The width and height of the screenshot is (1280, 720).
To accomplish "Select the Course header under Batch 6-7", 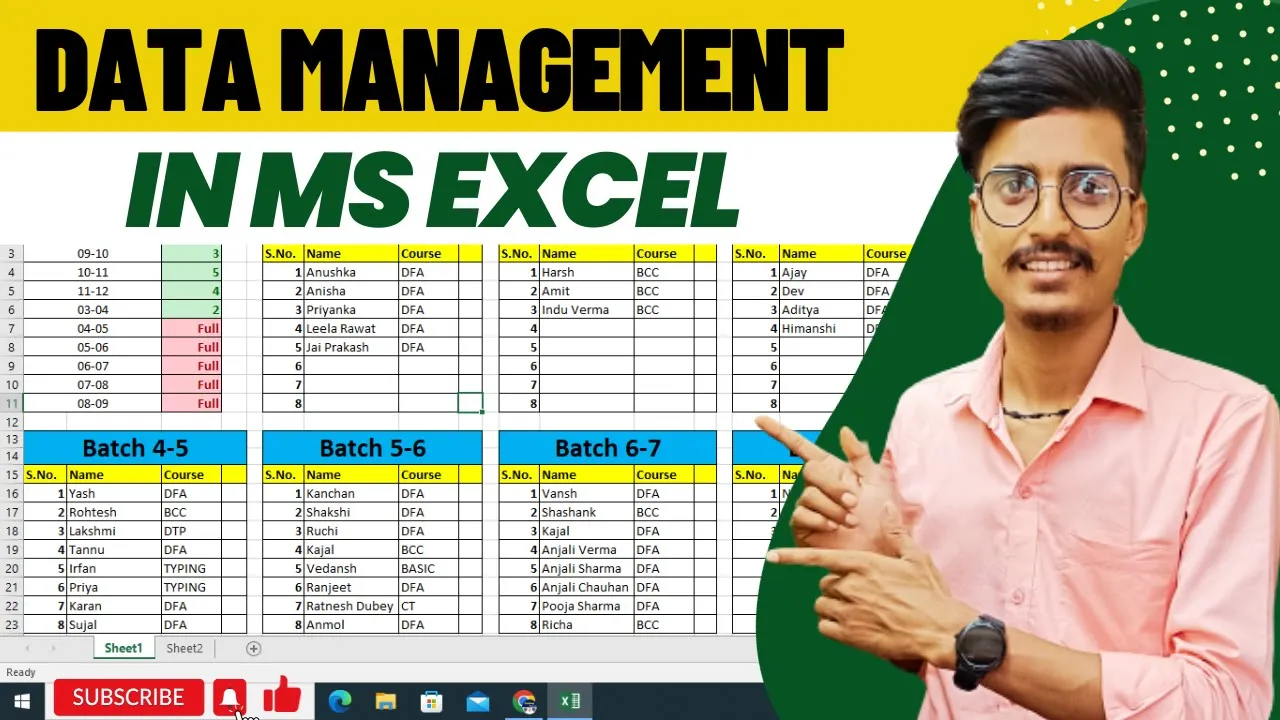I will (x=664, y=475).
